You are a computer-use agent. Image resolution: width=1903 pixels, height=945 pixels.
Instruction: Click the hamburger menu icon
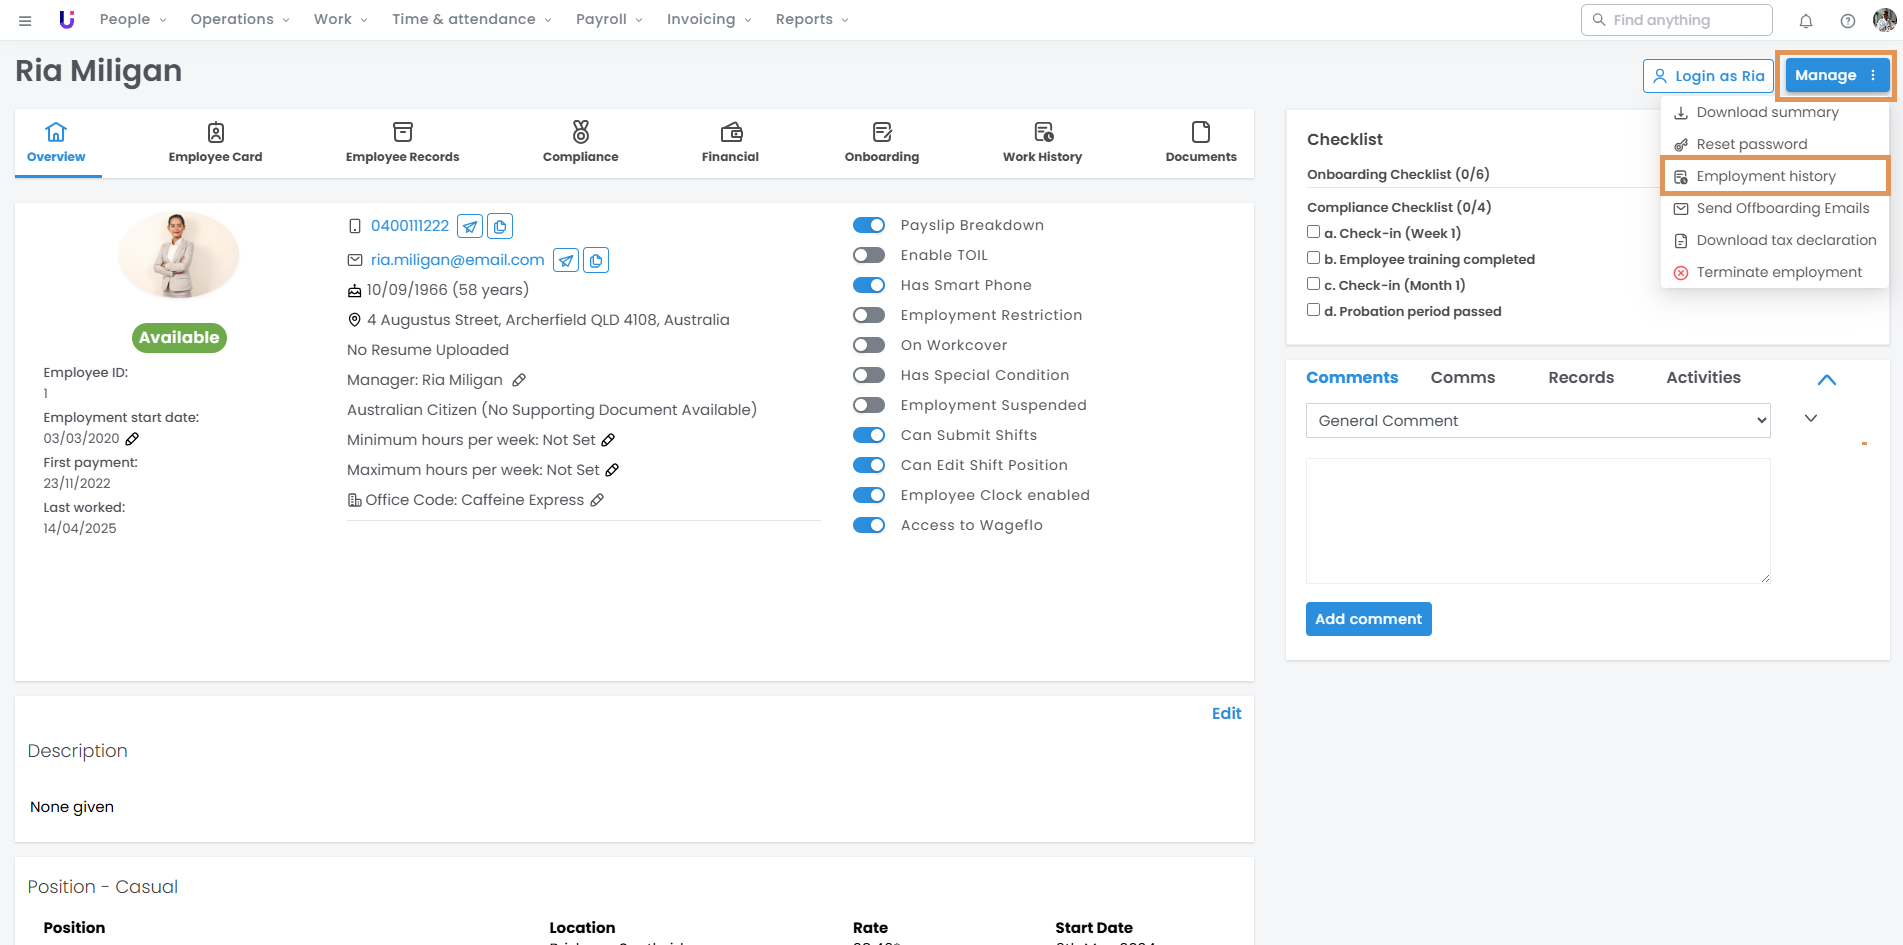click(25, 20)
